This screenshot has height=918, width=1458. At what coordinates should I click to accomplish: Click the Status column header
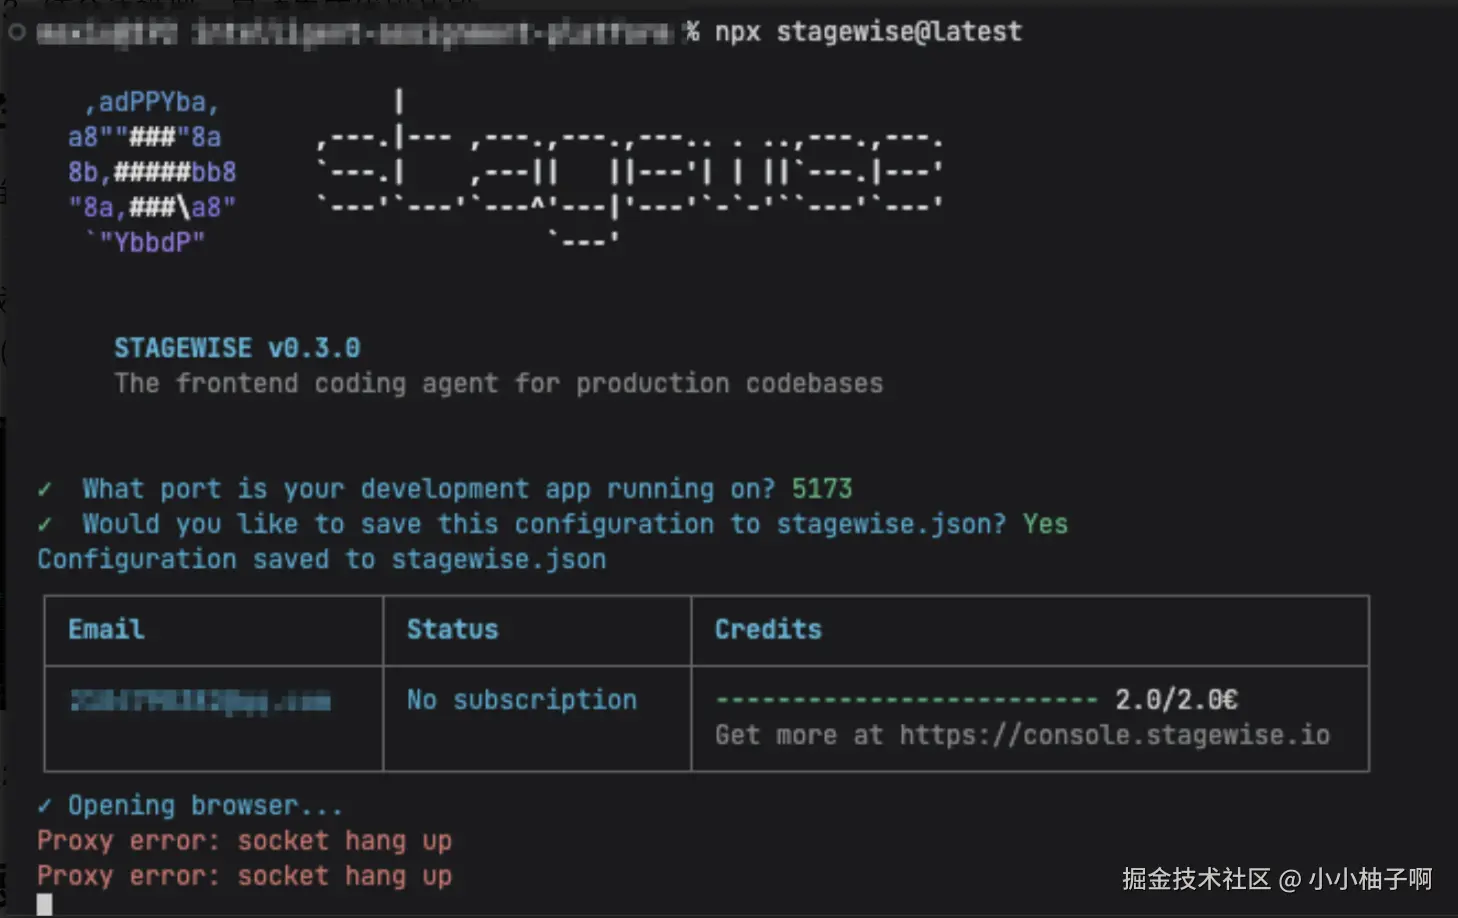click(452, 629)
